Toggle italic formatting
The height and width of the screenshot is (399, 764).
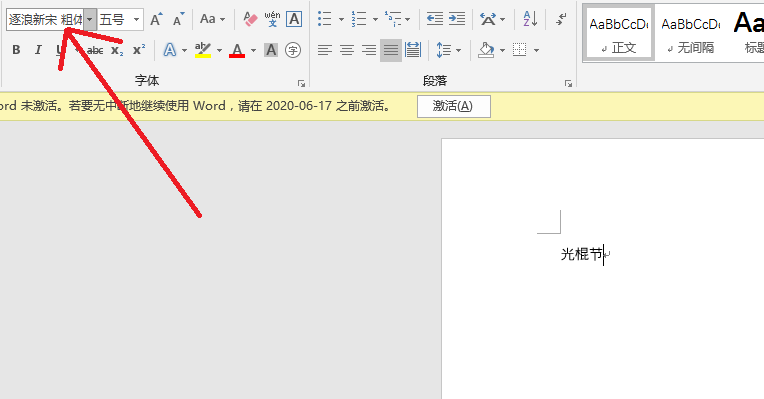pyautogui.click(x=38, y=50)
